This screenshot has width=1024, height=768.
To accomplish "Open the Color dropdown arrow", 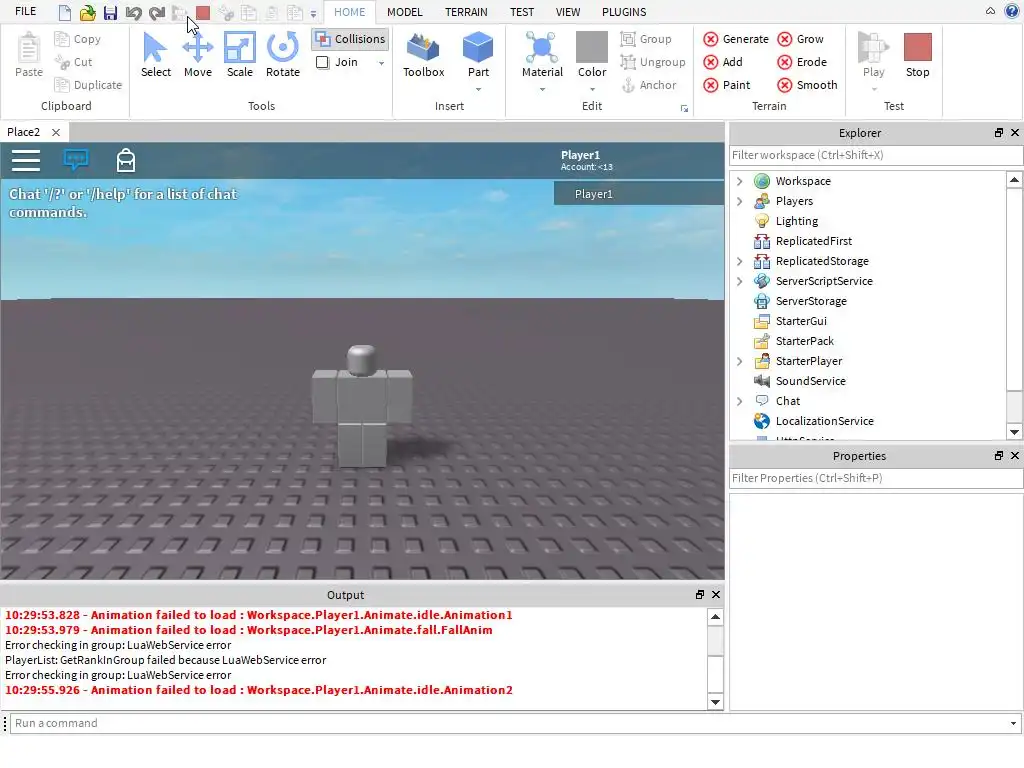I will (x=592, y=89).
